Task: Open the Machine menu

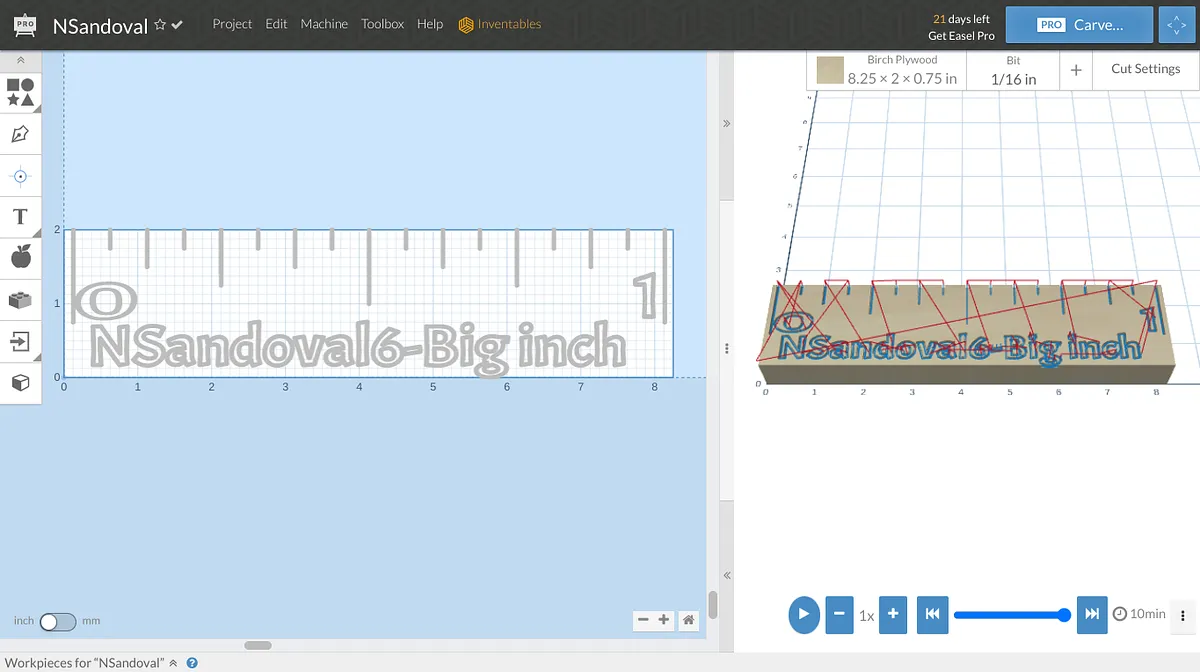Action: [324, 24]
